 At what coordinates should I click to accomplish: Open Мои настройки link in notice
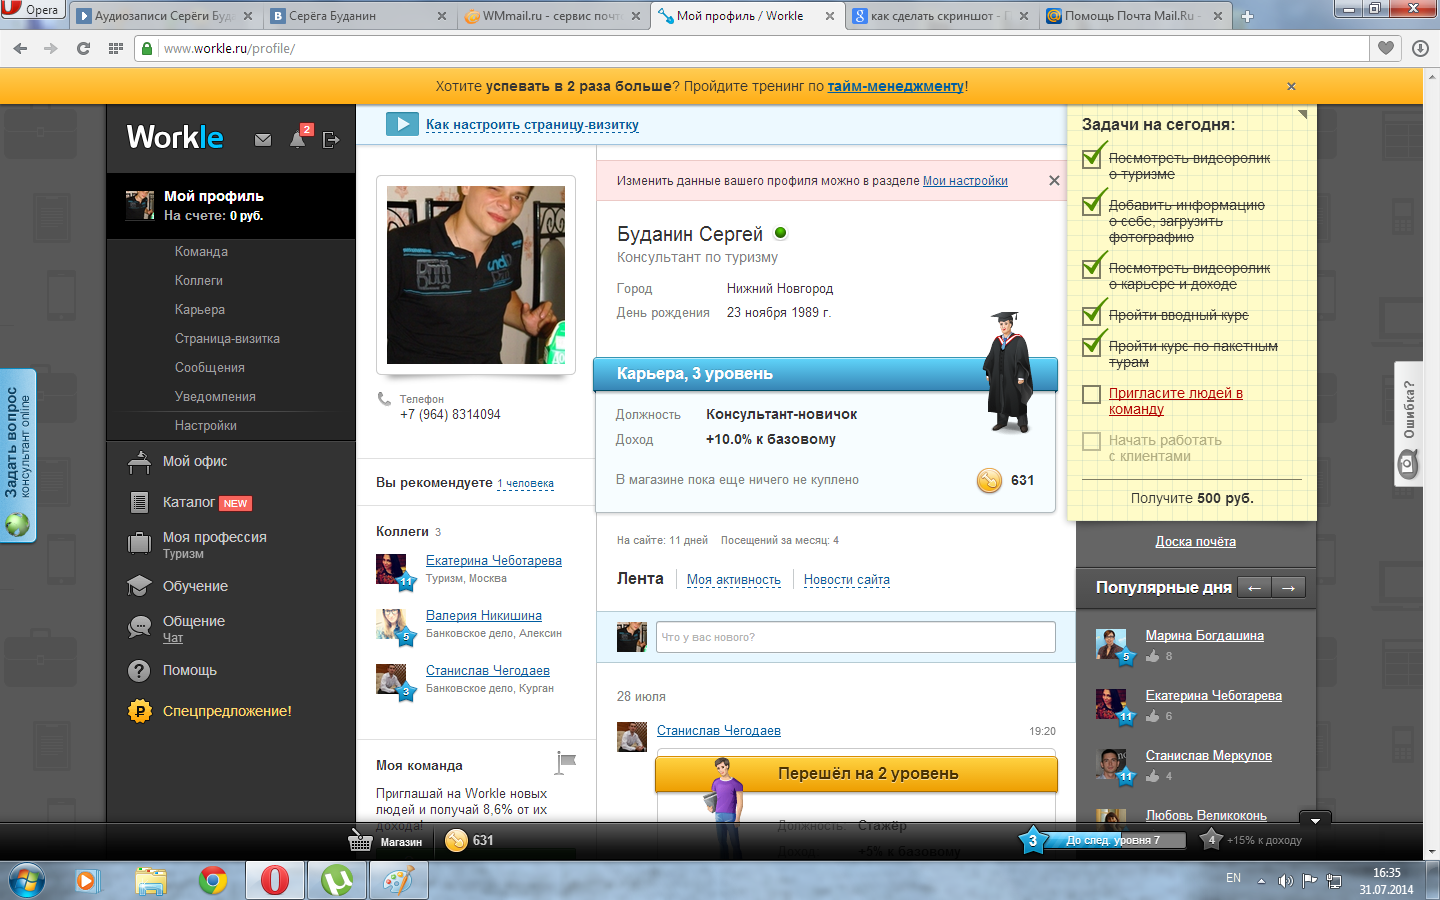(965, 181)
